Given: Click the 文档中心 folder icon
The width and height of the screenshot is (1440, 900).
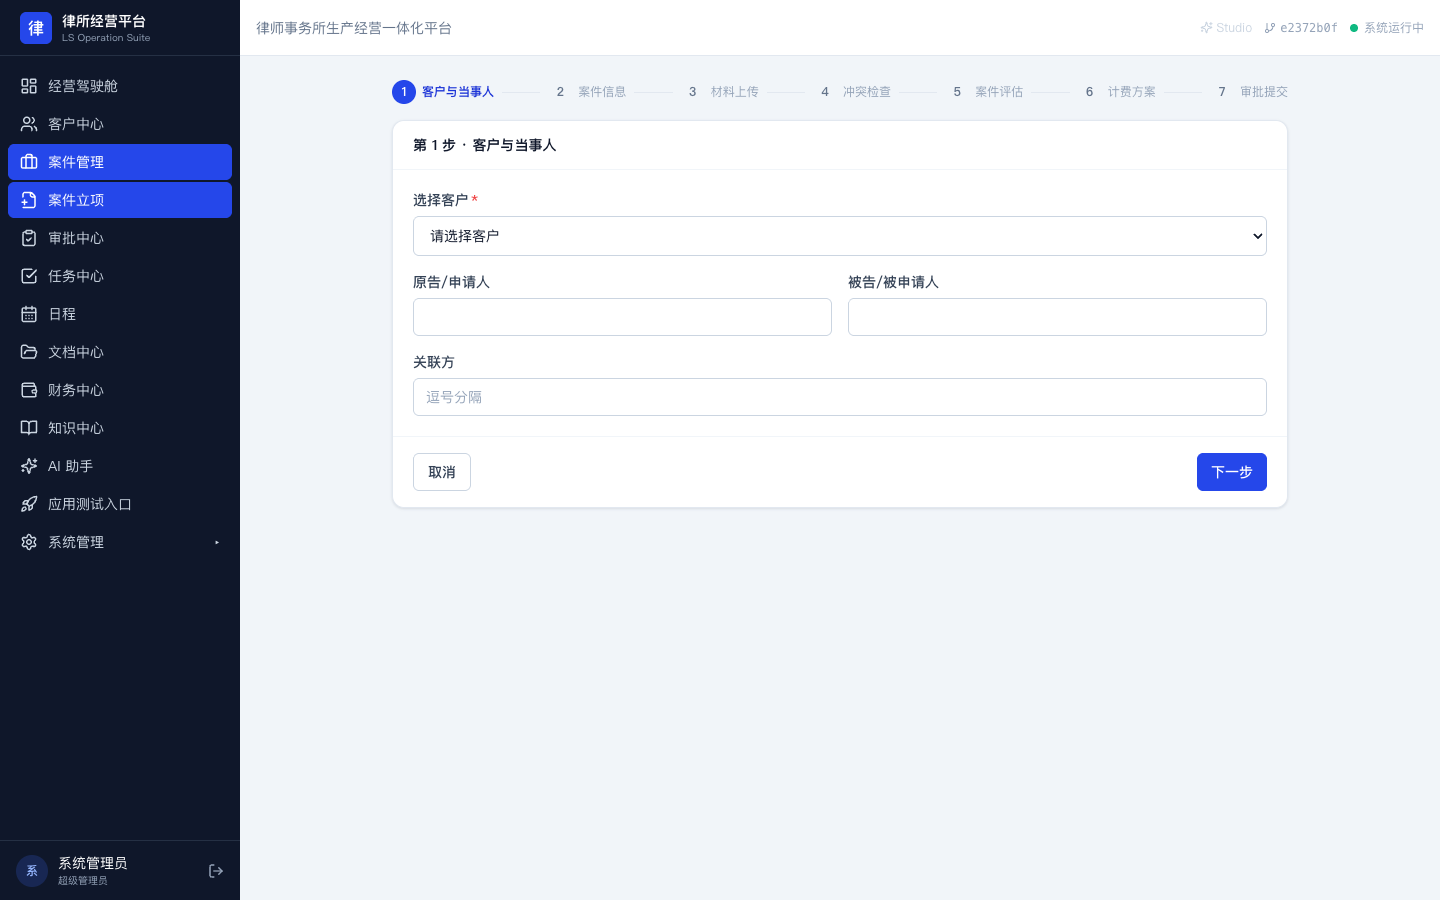Looking at the screenshot, I should click(x=29, y=352).
